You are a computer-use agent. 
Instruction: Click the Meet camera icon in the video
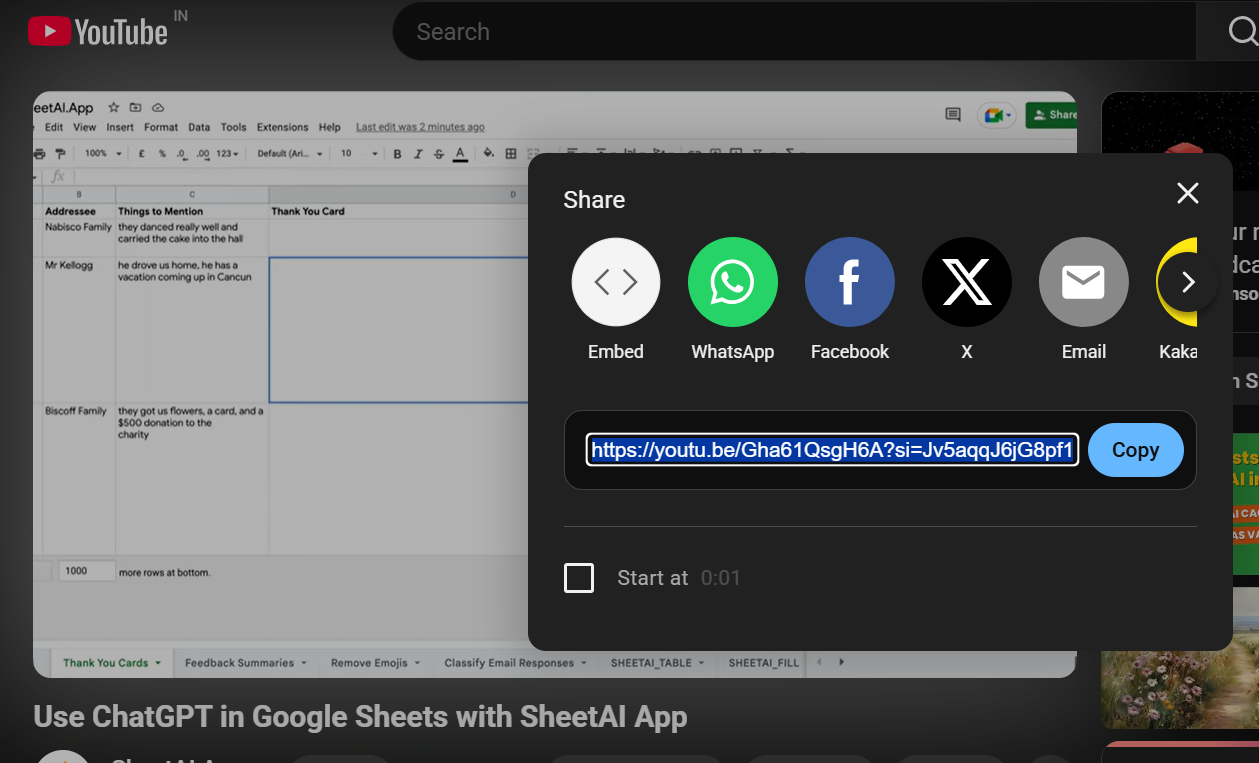(x=996, y=115)
